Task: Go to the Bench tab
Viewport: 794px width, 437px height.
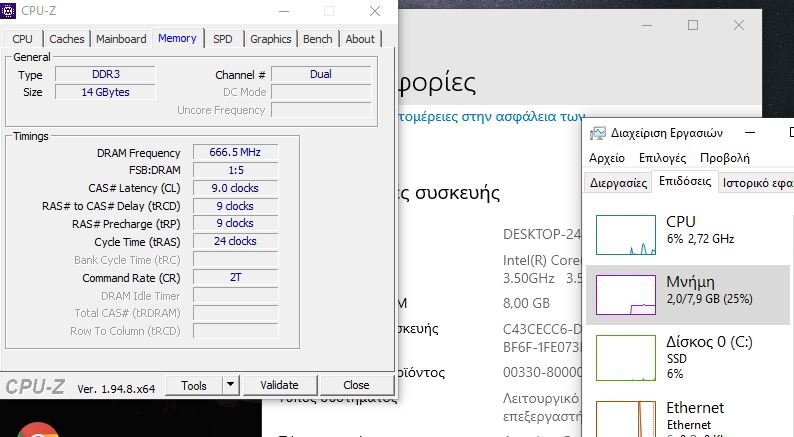Action: pos(317,39)
